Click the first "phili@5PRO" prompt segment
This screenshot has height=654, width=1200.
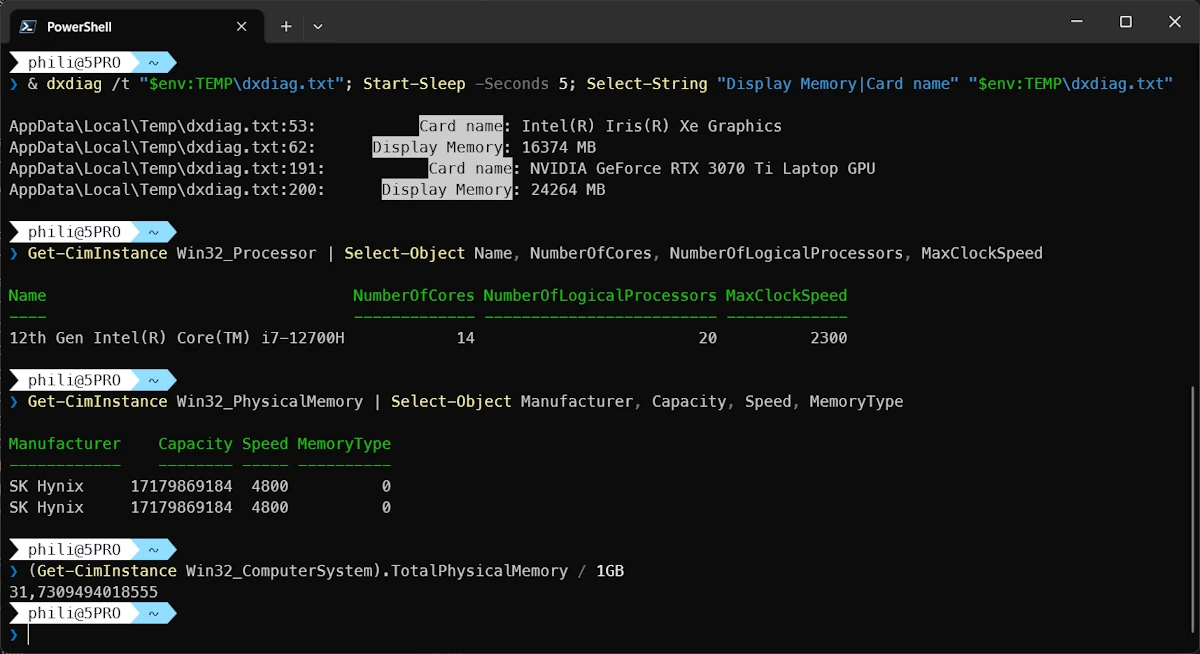tap(74, 62)
